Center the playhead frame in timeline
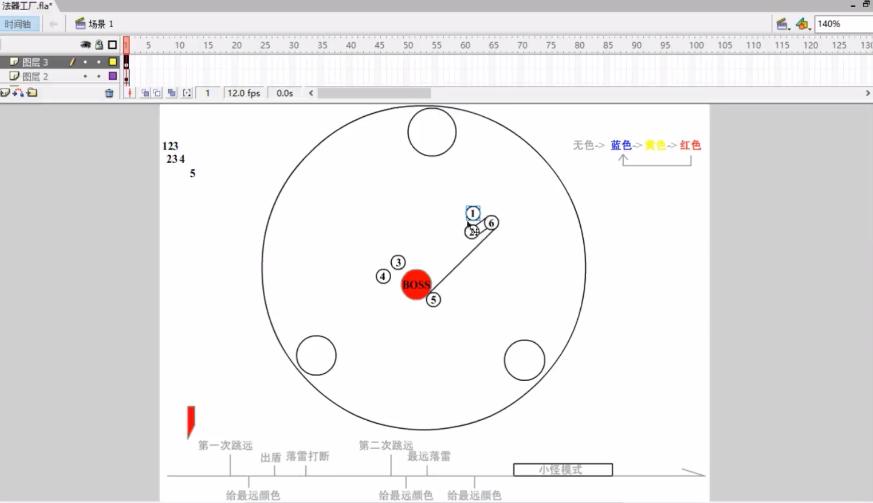The image size is (873, 503). [x=127, y=93]
